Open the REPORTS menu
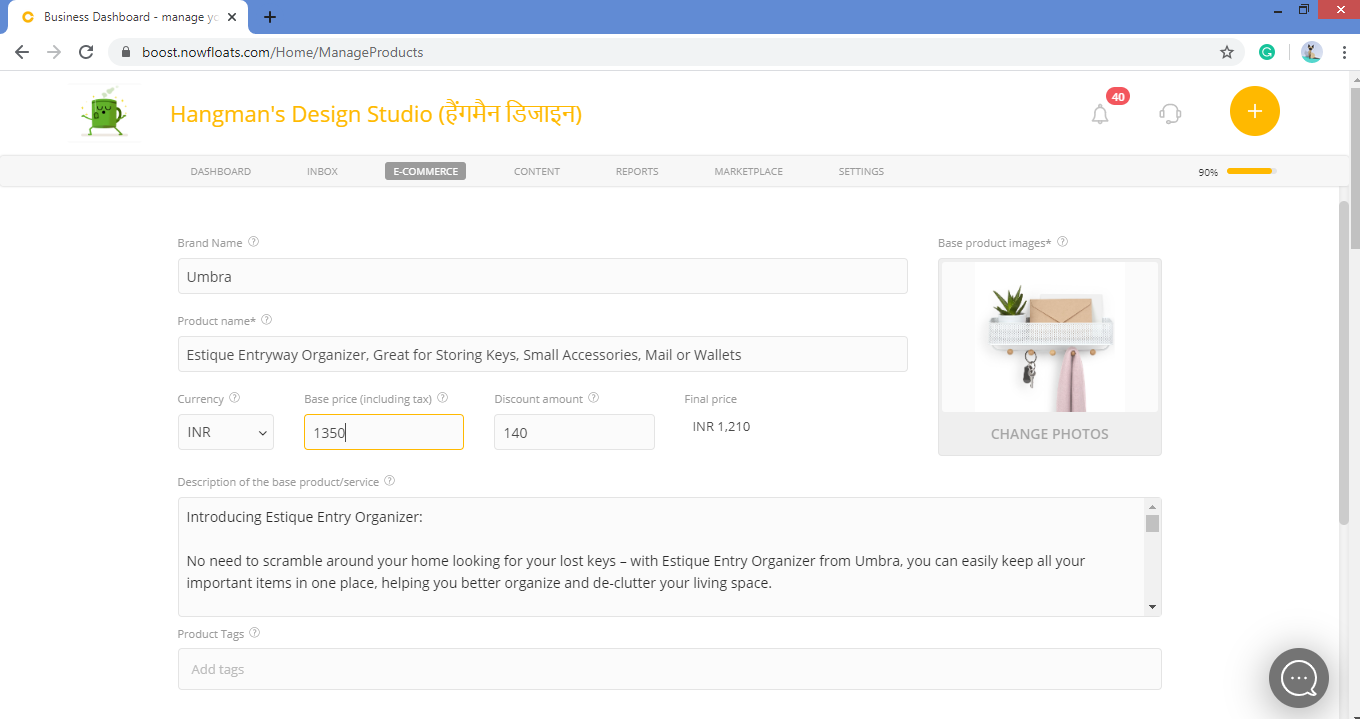Screen dimensions: 1360x719 pyautogui.click(x=637, y=172)
